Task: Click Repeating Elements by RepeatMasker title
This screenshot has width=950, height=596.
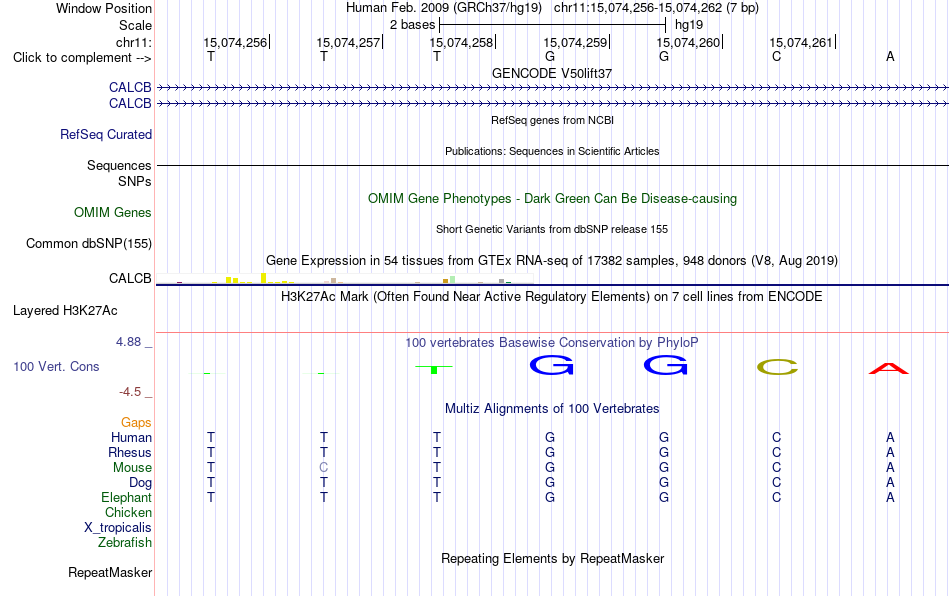Action: click(552, 558)
